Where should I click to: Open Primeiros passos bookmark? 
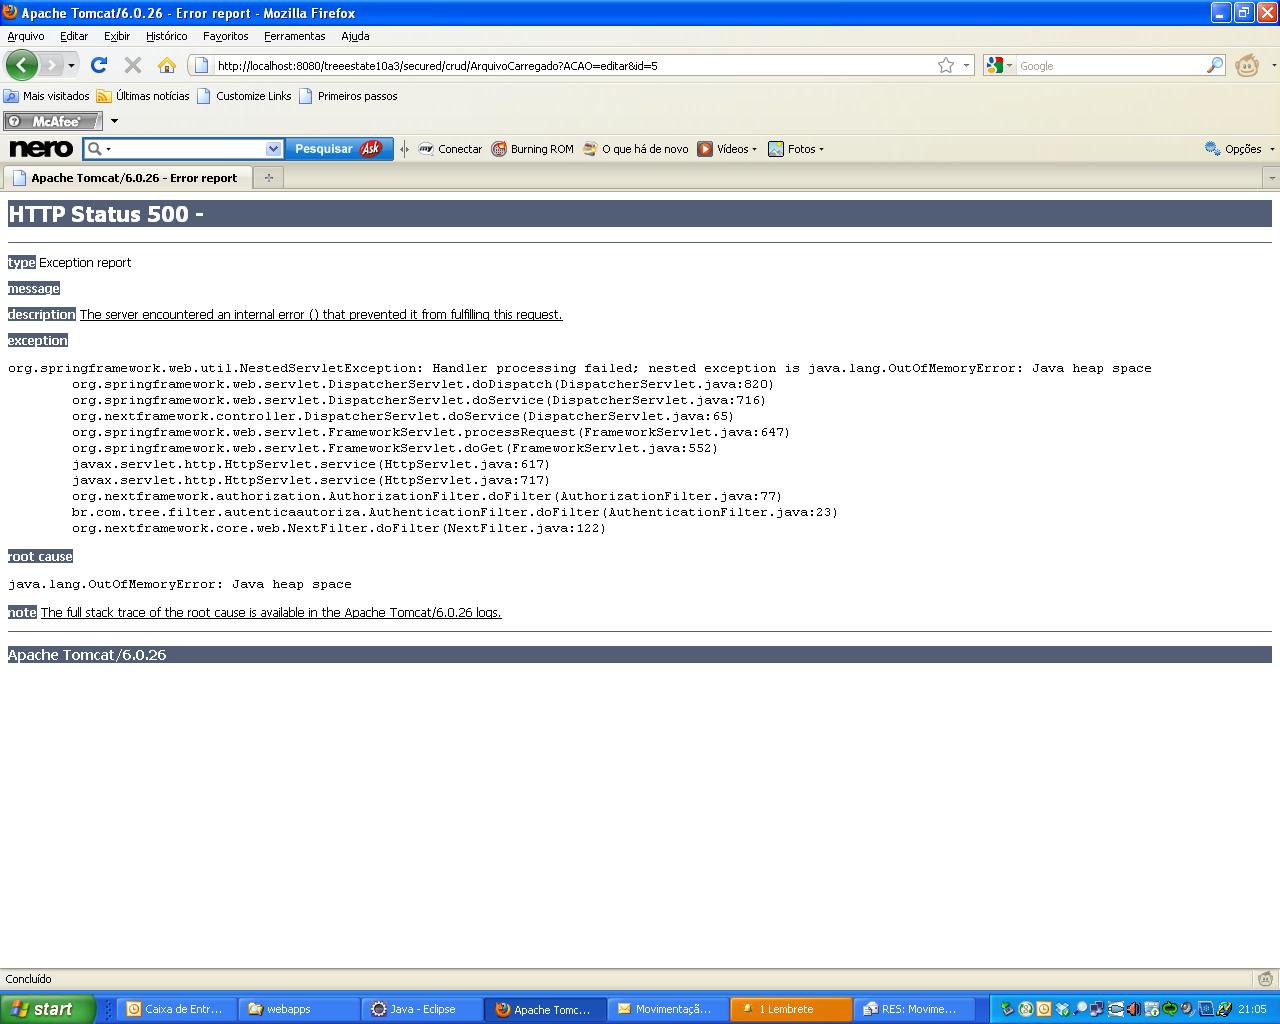pos(348,96)
